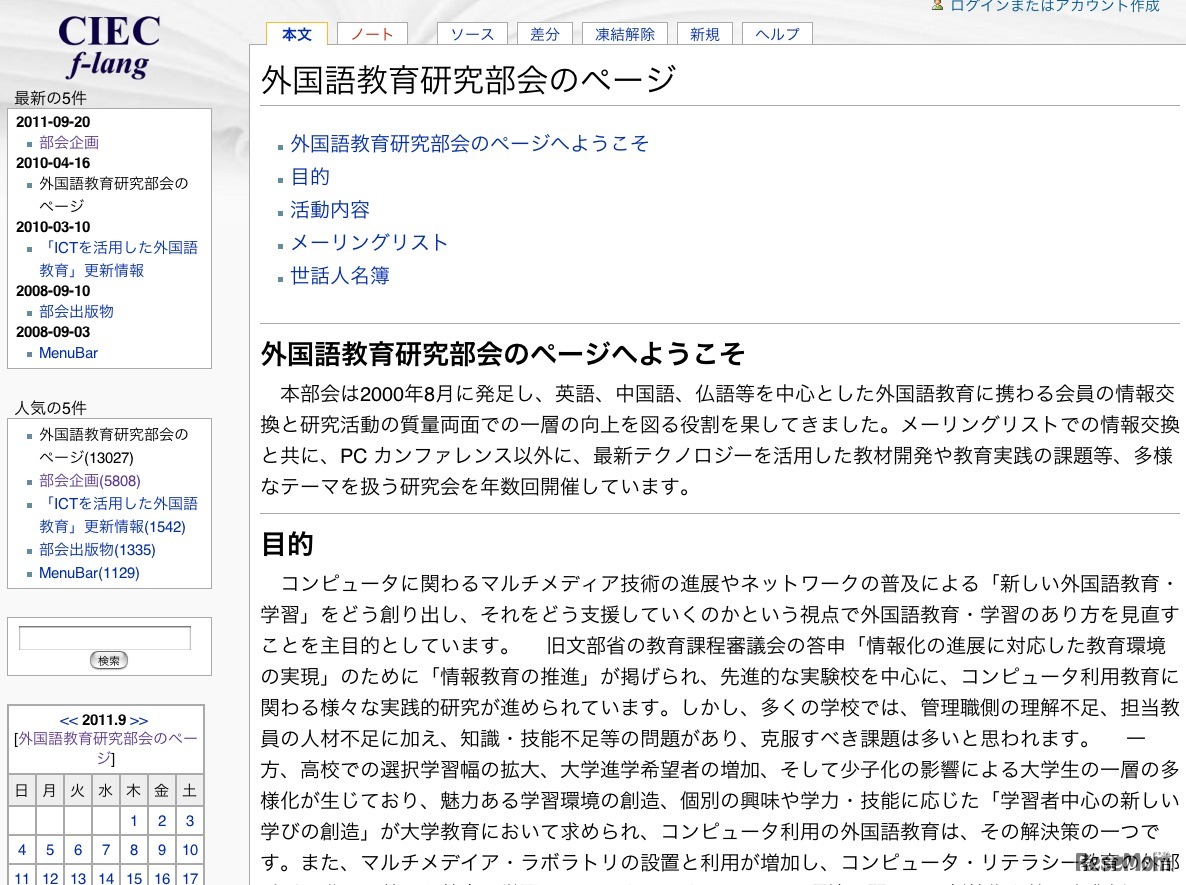Image resolution: width=1186 pixels, height=885 pixels.
Task: Open the ヘルプ page
Action: click(x=777, y=33)
